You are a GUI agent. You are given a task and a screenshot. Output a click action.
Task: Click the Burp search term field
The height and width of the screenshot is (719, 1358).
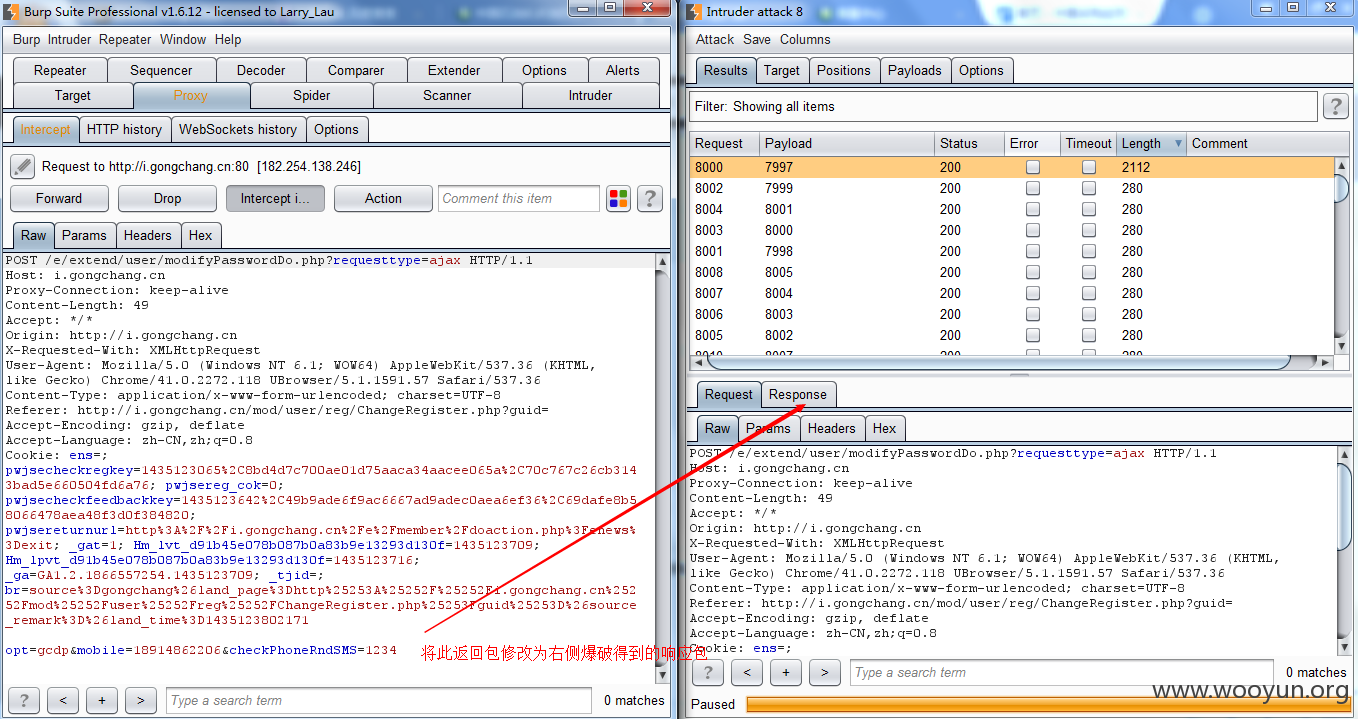[379, 700]
